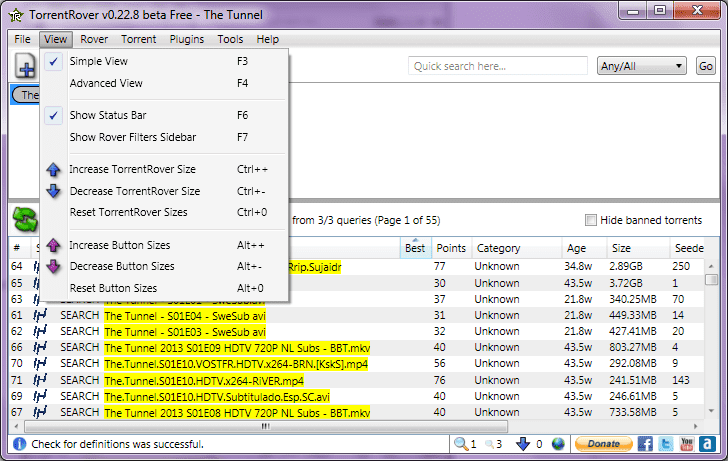Select 'The Tunnel 2013 S01E08 HDTV 720P NL Subs' row

tap(357, 412)
